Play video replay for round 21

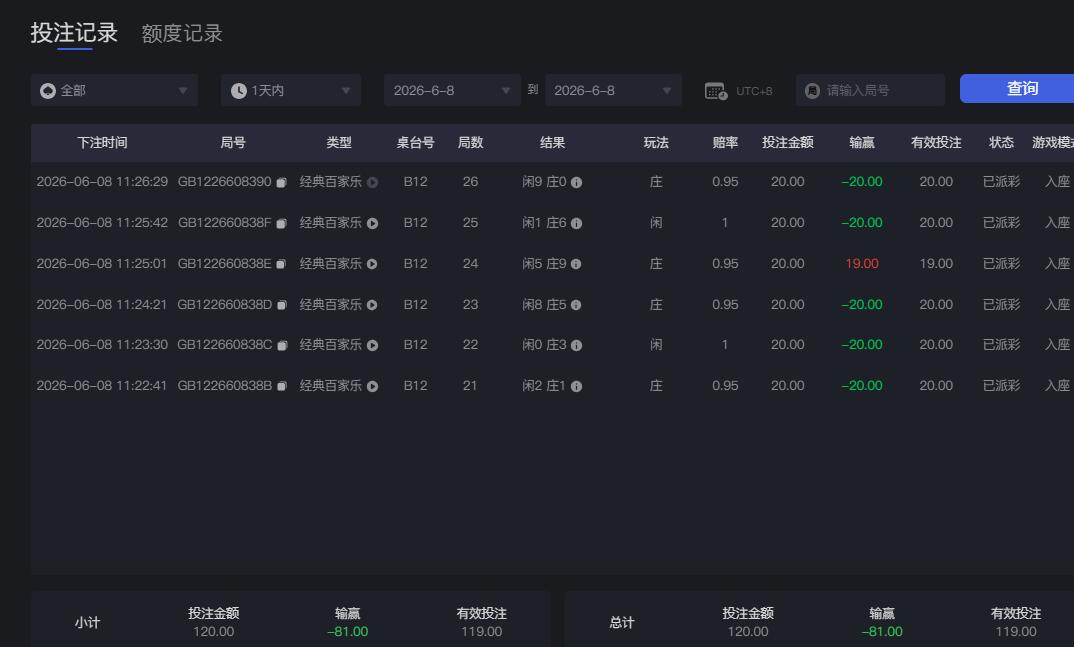(372, 386)
